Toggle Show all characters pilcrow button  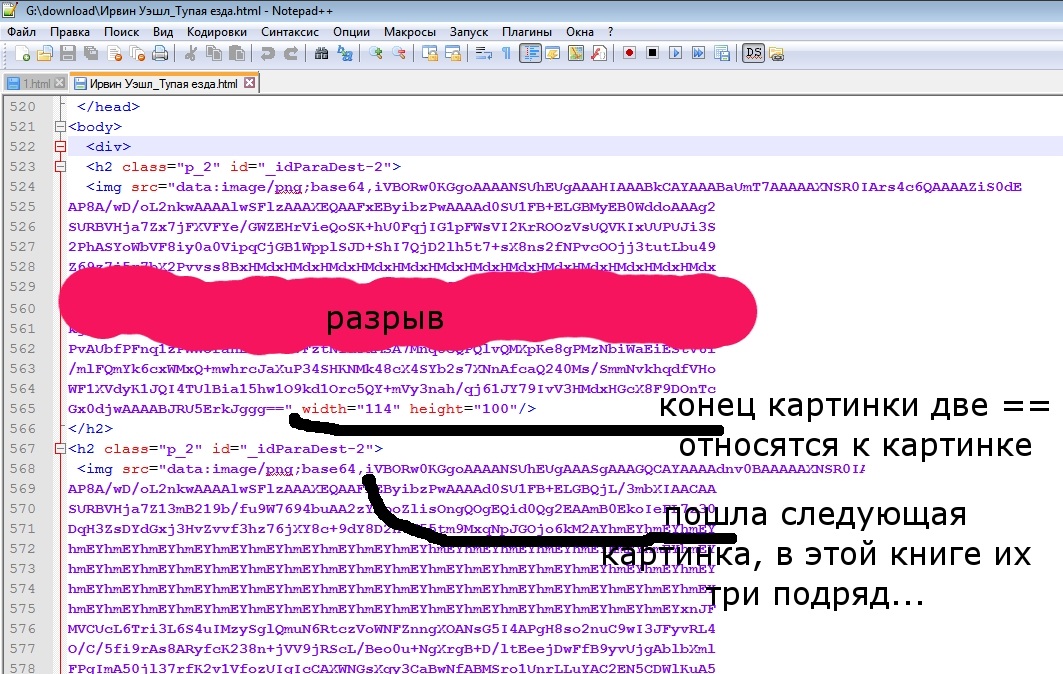coord(506,53)
